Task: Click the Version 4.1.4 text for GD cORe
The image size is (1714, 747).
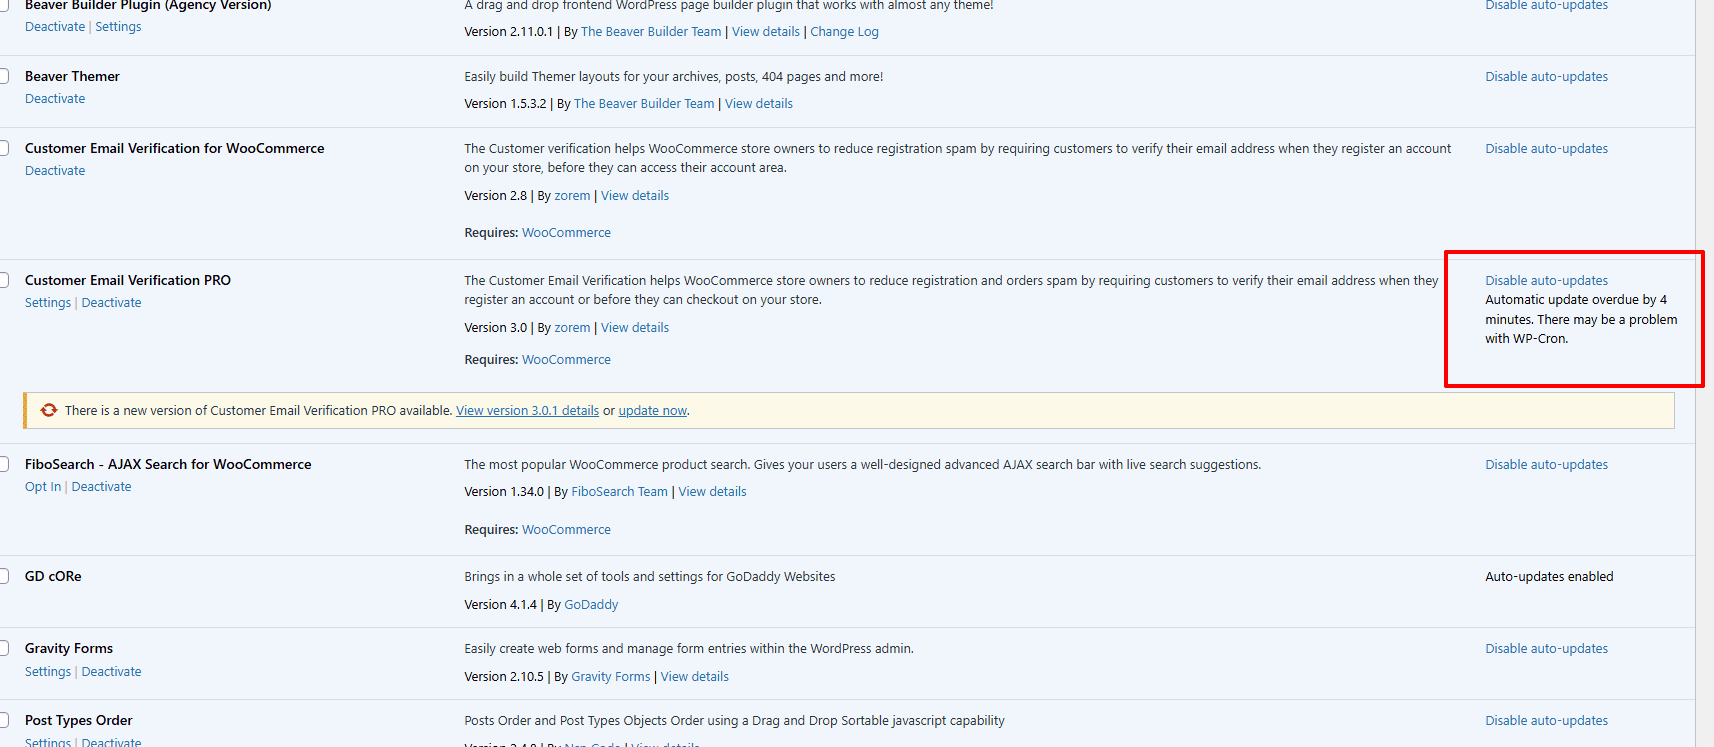Action: [x=500, y=605]
